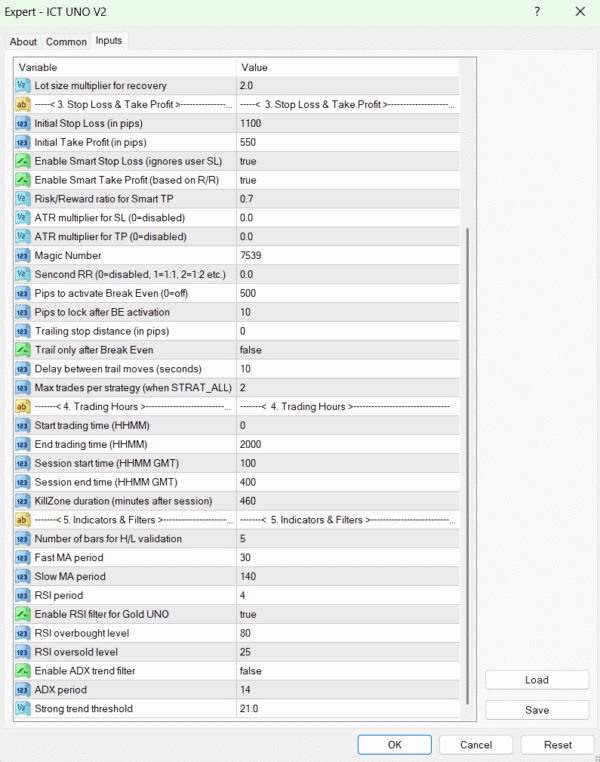Click the bool icon beside Enable ADX trend filter
The image size is (600, 762).
tap(22, 671)
